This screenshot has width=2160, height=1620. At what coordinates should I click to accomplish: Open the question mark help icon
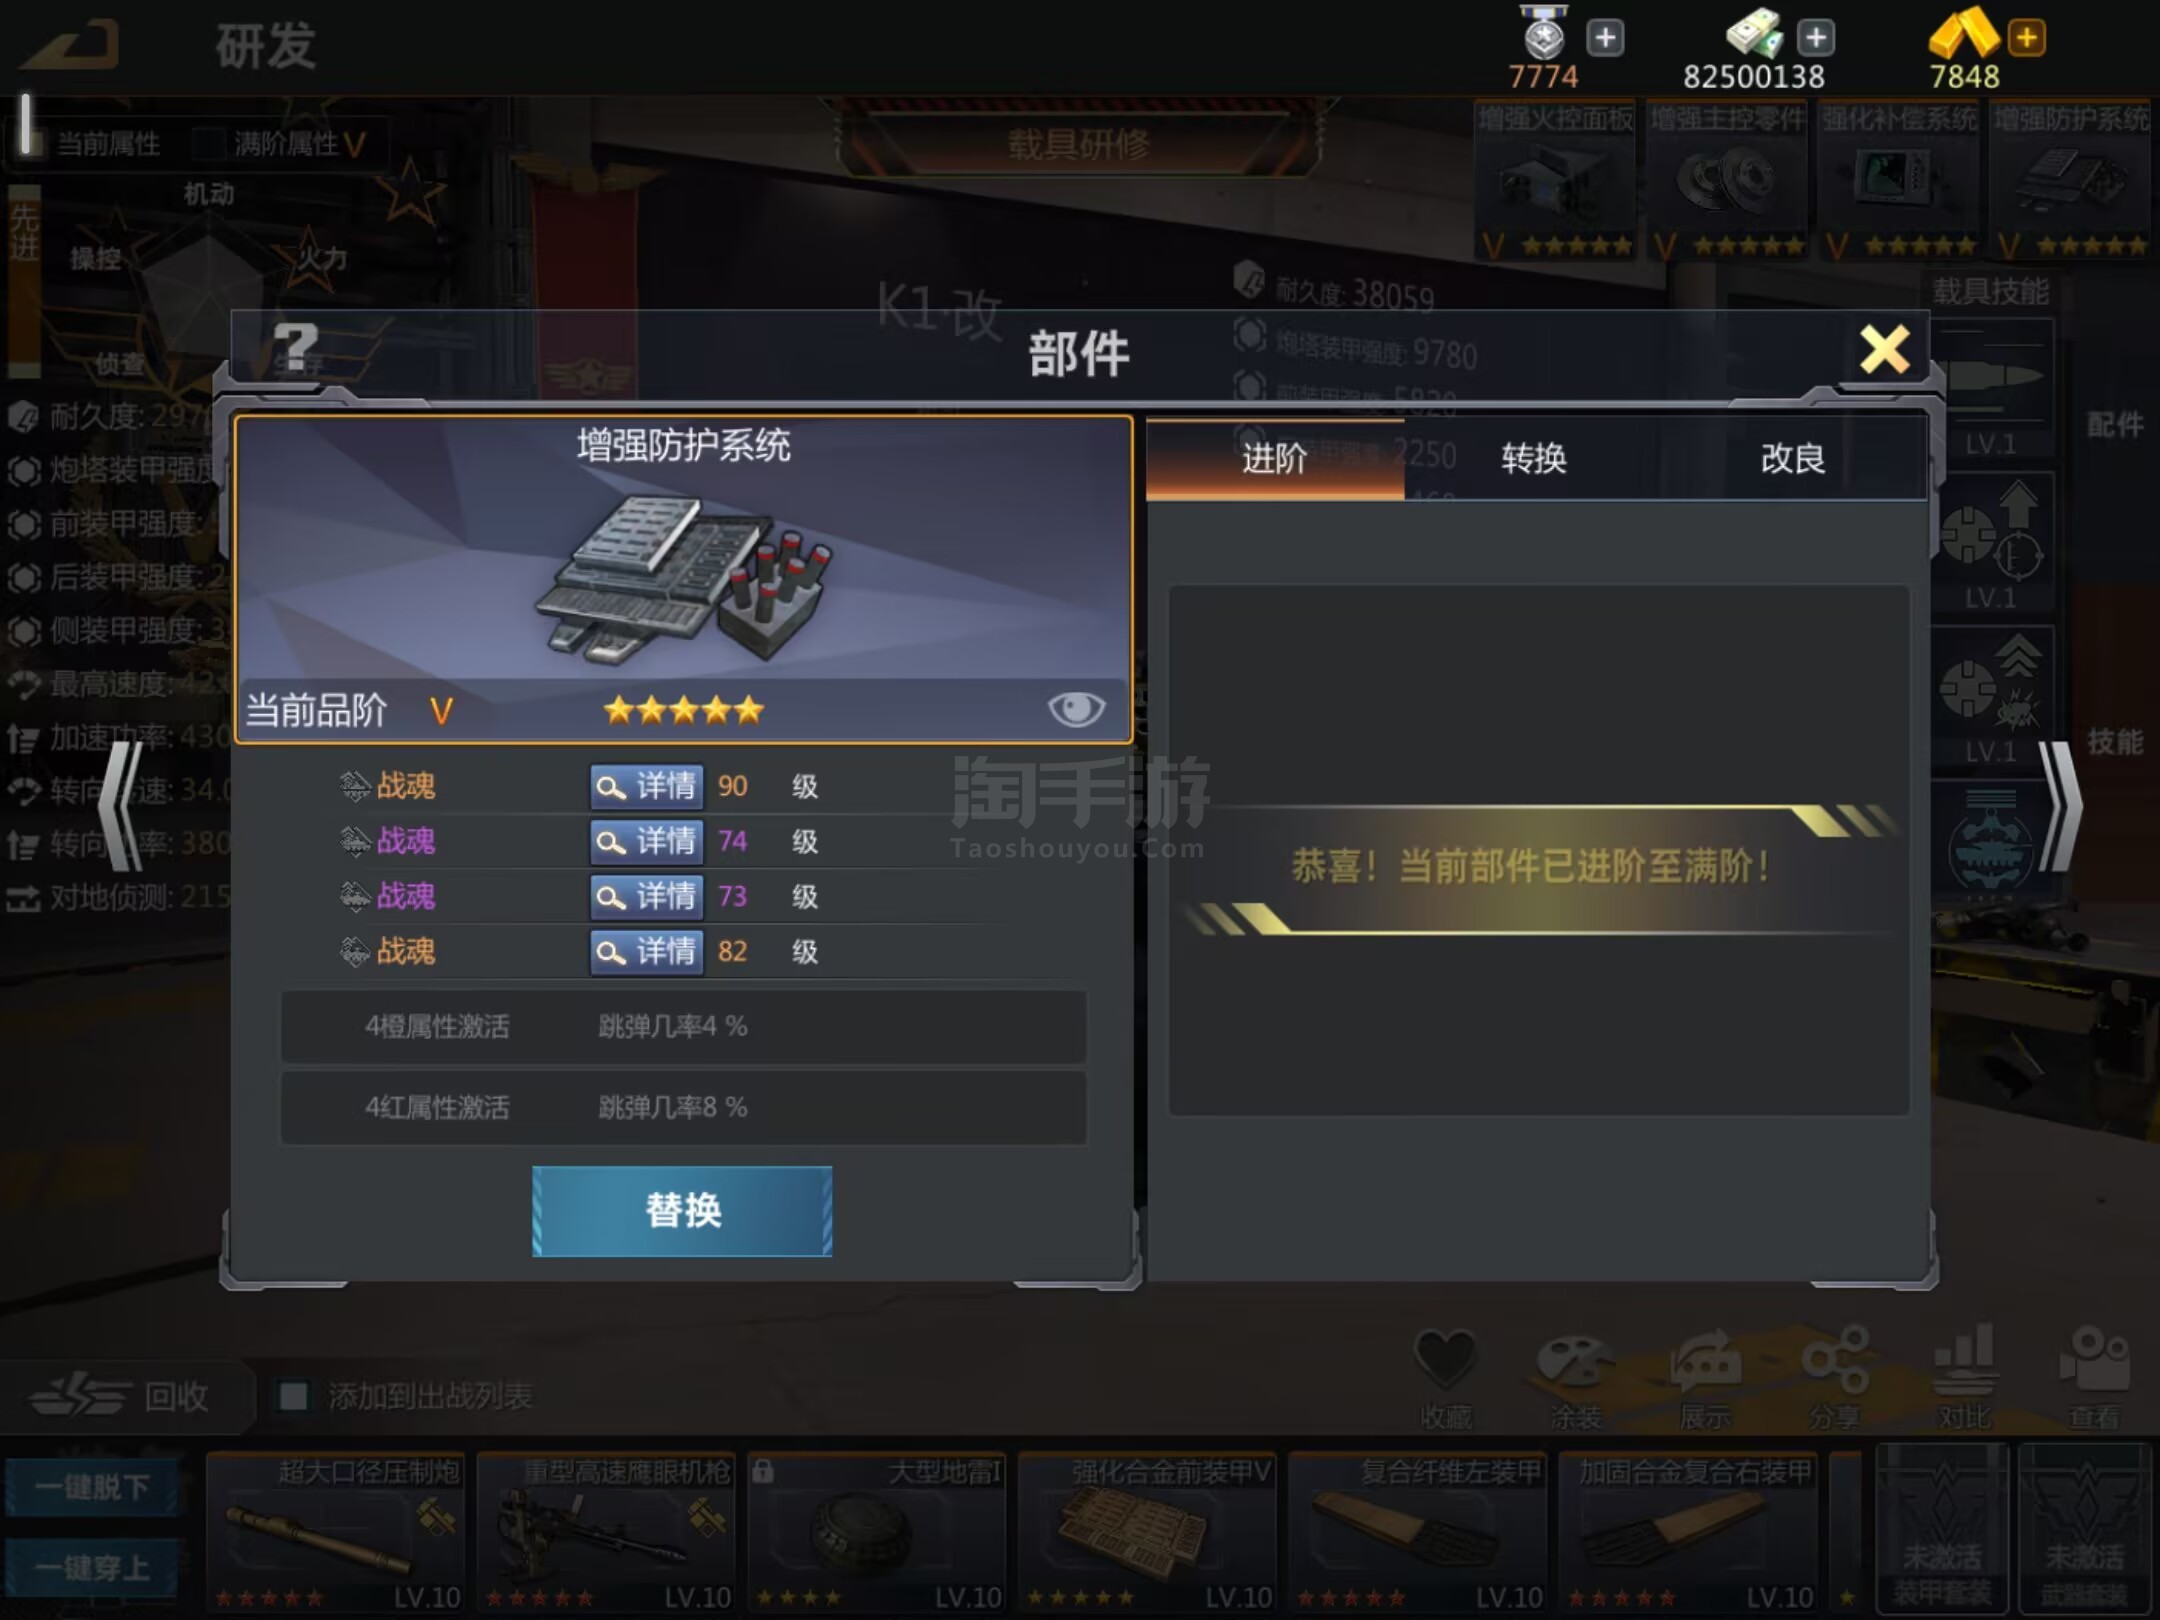tap(296, 346)
